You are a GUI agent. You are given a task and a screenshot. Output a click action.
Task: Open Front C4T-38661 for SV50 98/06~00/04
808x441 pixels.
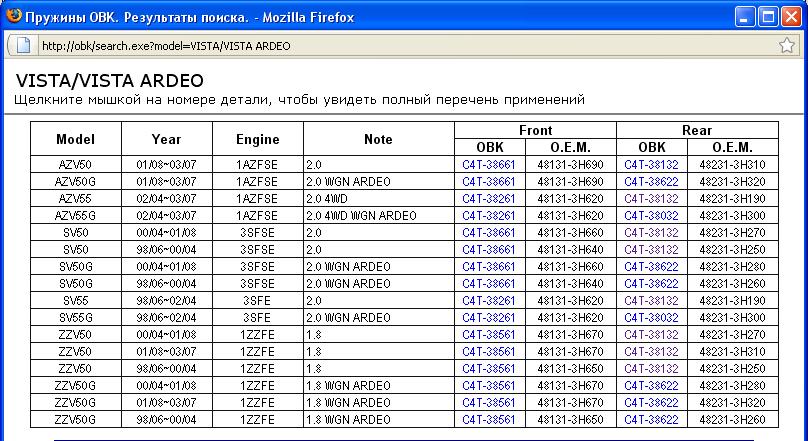tap(488, 250)
